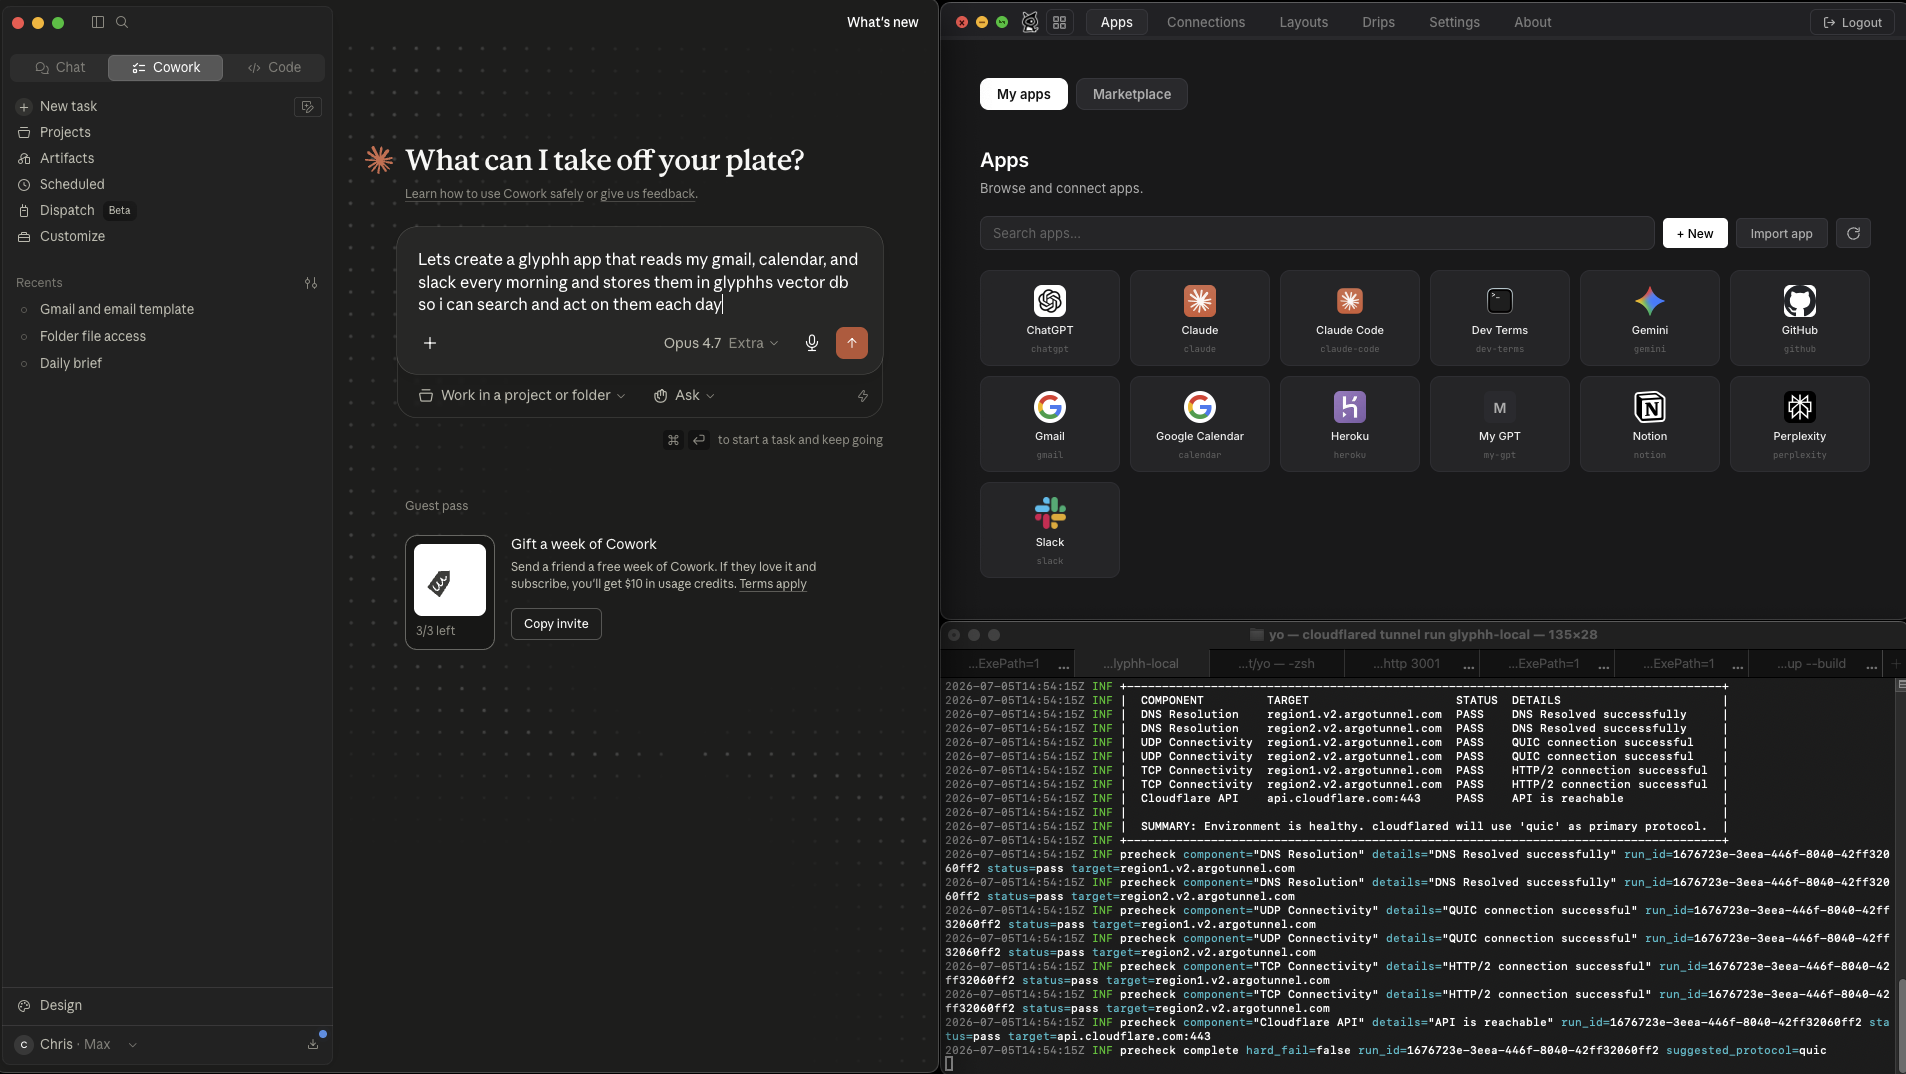Click the plus attachment icon in prompt box
The width and height of the screenshot is (1906, 1074).
[430, 343]
